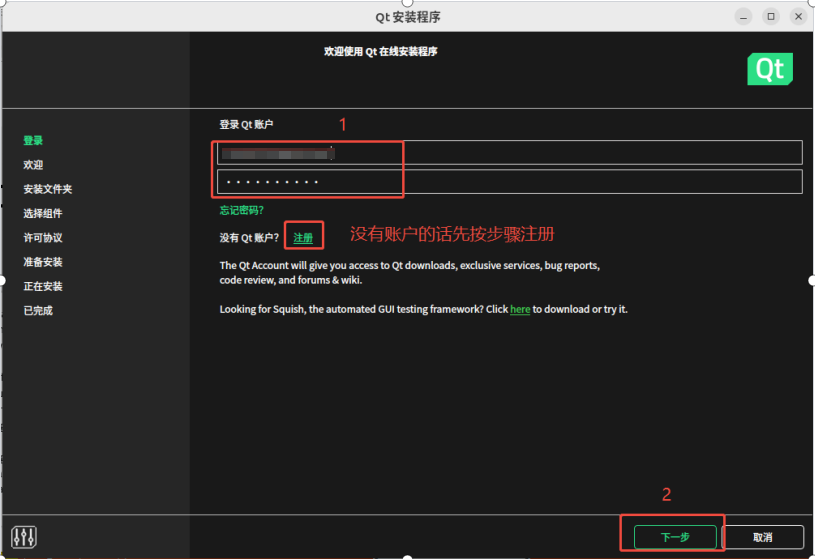The image size is (815, 559).
Task: Close the Qt installer window
Action: coord(798,17)
